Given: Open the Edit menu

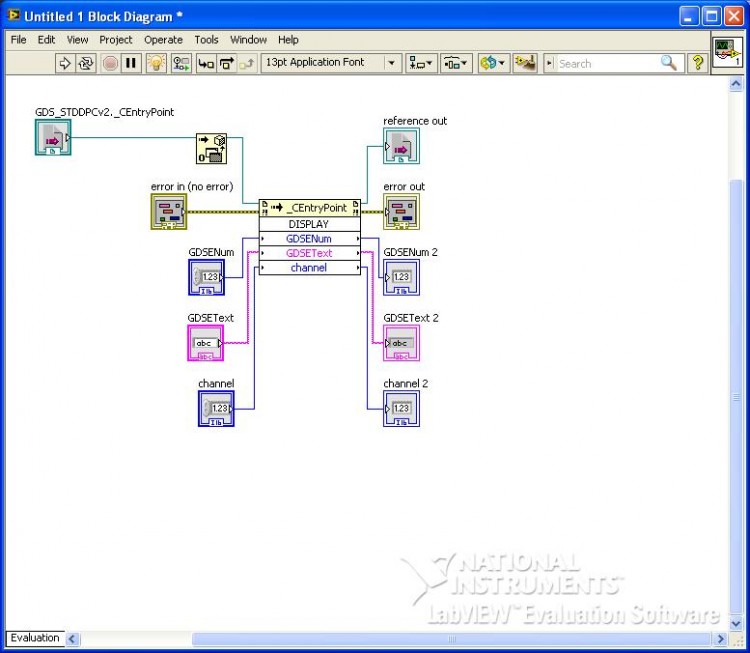Looking at the screenshot, I should click(x=46, y=40).
